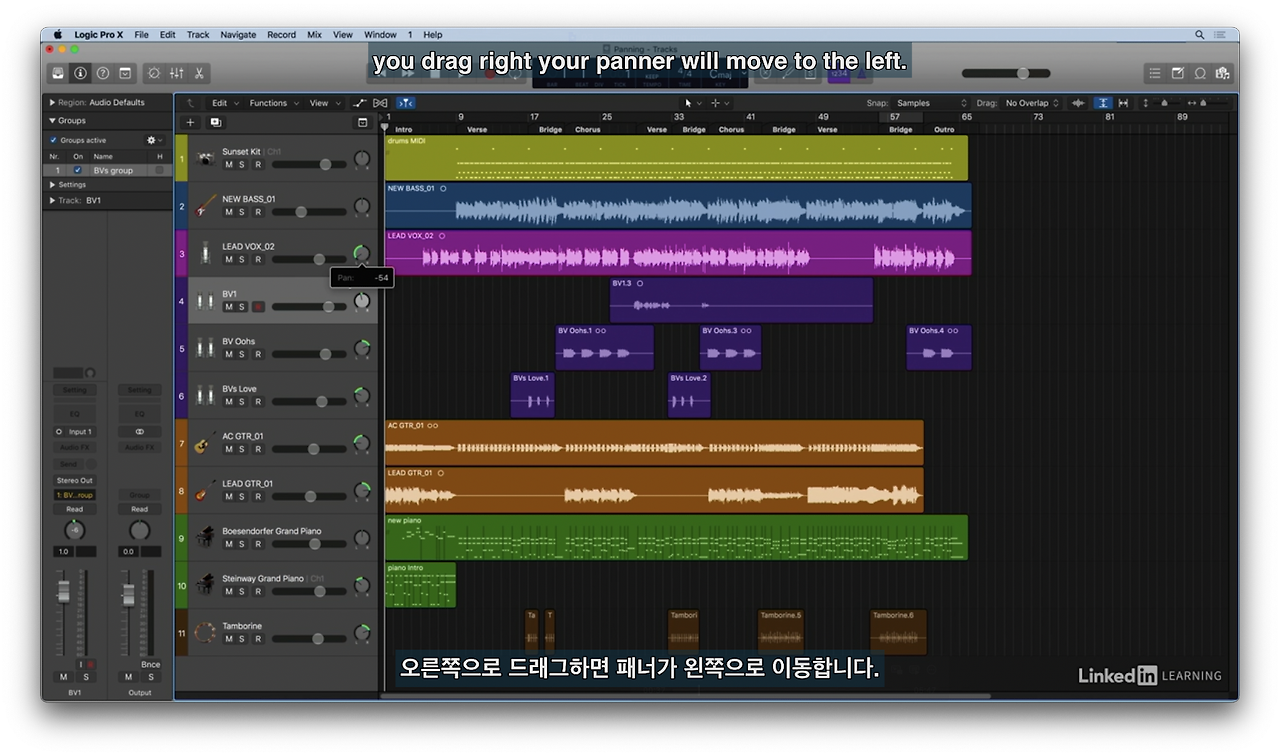Open the Mix menu in menu bar
1280x756 pixels.
tap(314, 35)
